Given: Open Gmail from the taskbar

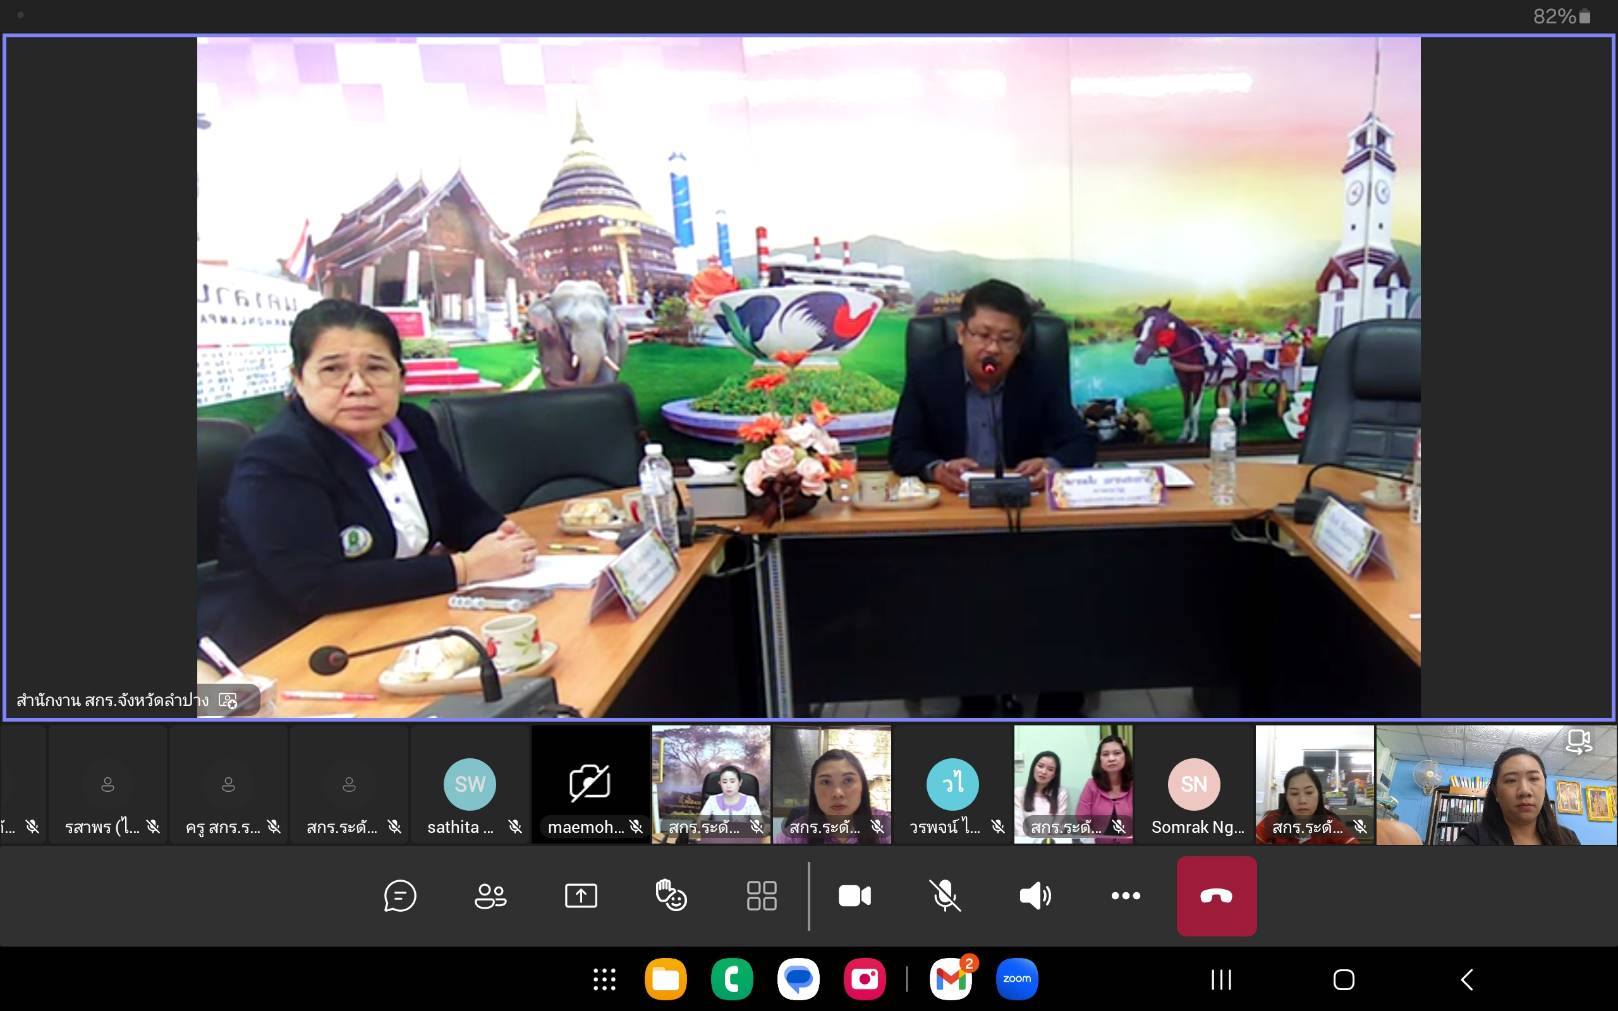Looking at the screenshot, I should click(950, 980).
